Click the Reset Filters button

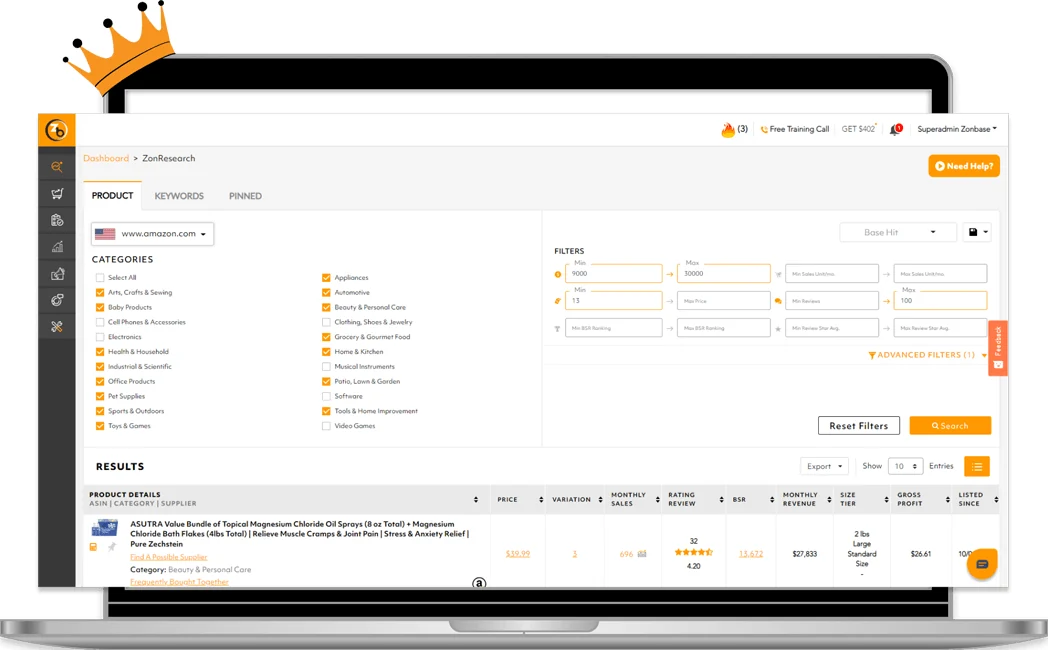point(859,426)
